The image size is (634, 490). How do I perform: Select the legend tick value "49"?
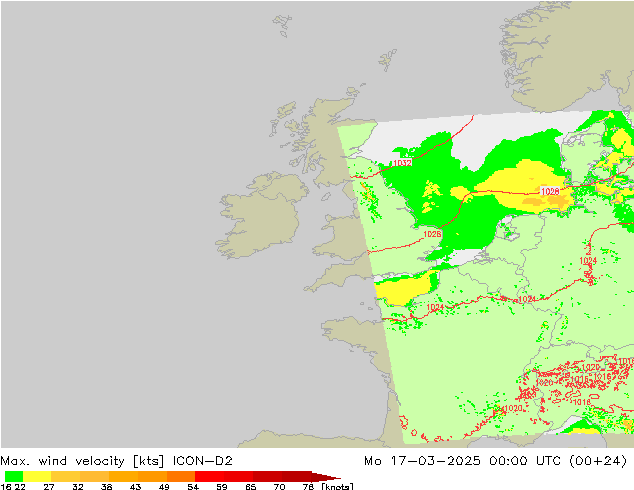tap(164, 486)
